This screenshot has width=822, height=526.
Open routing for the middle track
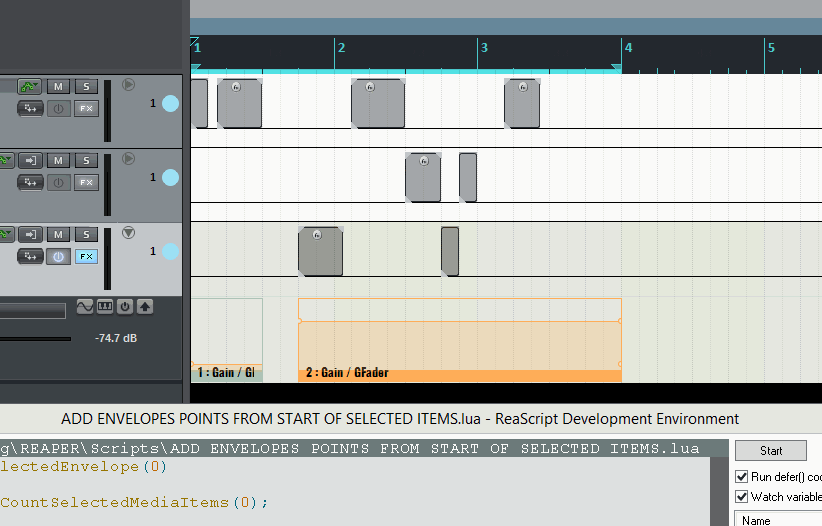pyautogui.click(x=30, y=183)
